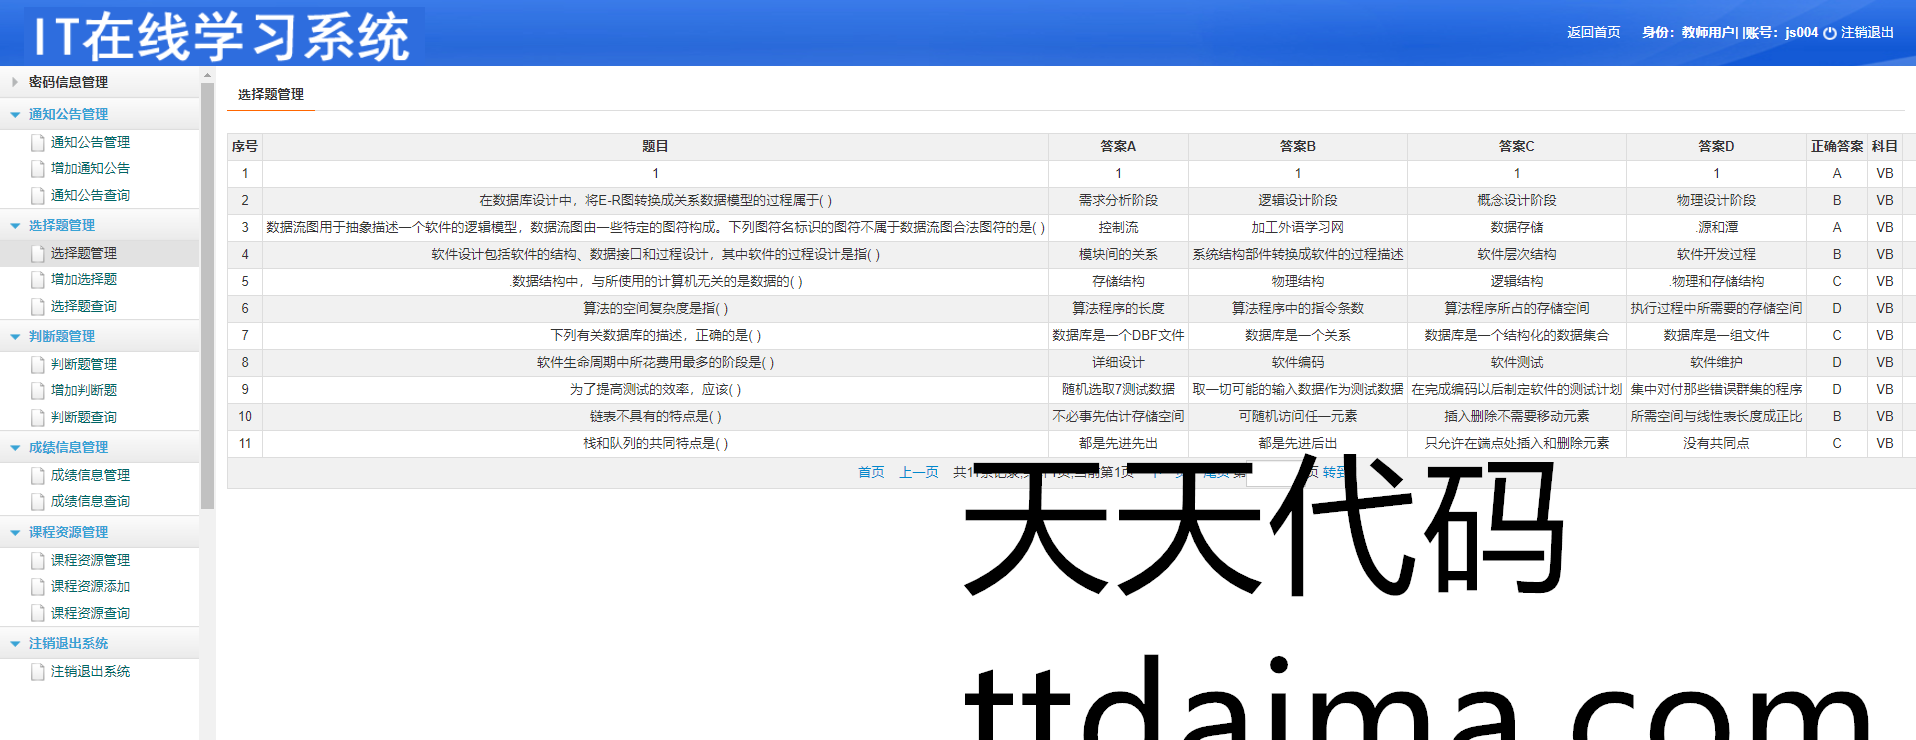Click the page icon beside 通知公告查询

[38, 196]
